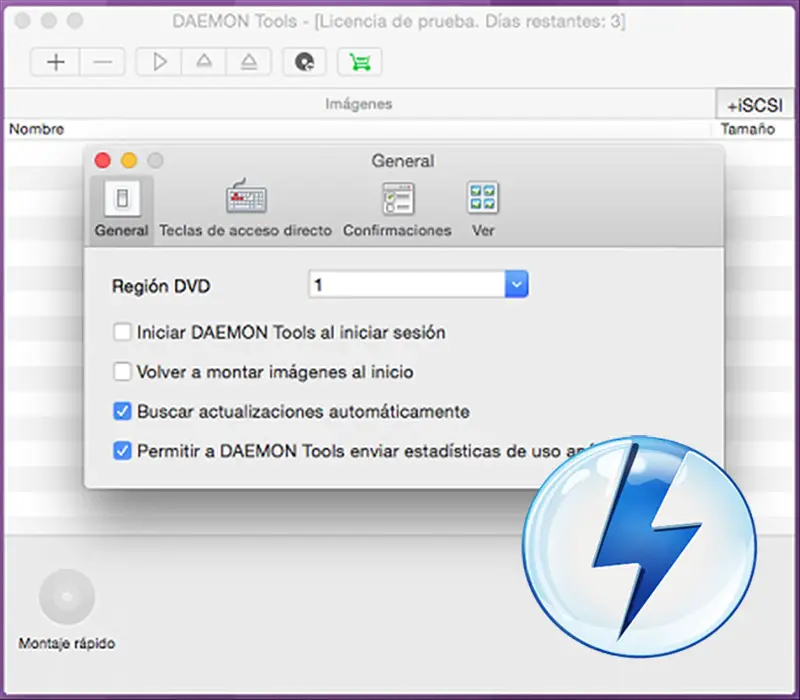Viewport: 800px width, 700px height.
Task: Open Teclas de acceso directo tab
Action: pos(245,210)
